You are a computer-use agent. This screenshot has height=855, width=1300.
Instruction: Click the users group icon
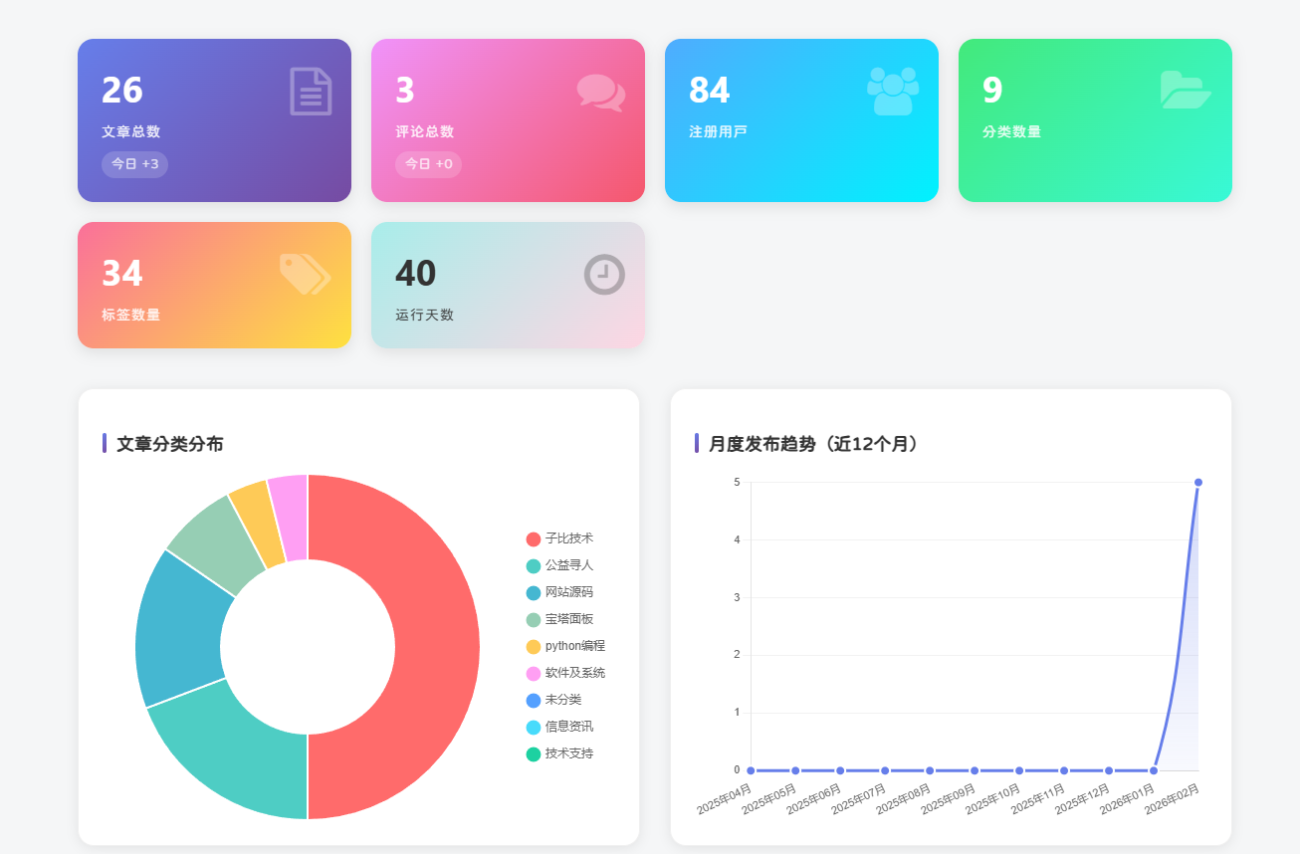(892, 91)
